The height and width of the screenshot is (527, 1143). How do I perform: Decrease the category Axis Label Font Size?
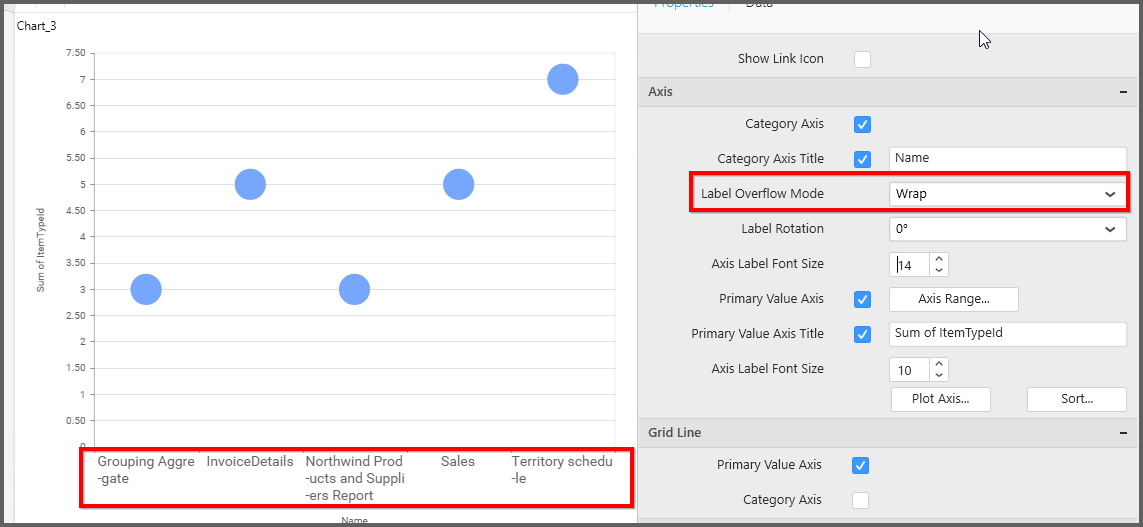pos(938,270)
